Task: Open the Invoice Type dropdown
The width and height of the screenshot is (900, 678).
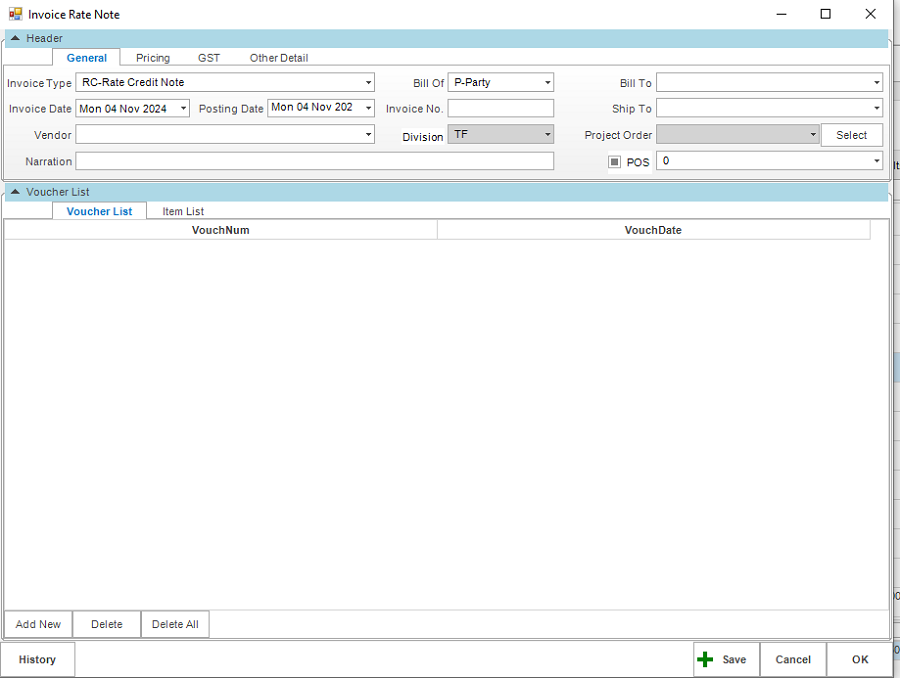Action: 368,83
